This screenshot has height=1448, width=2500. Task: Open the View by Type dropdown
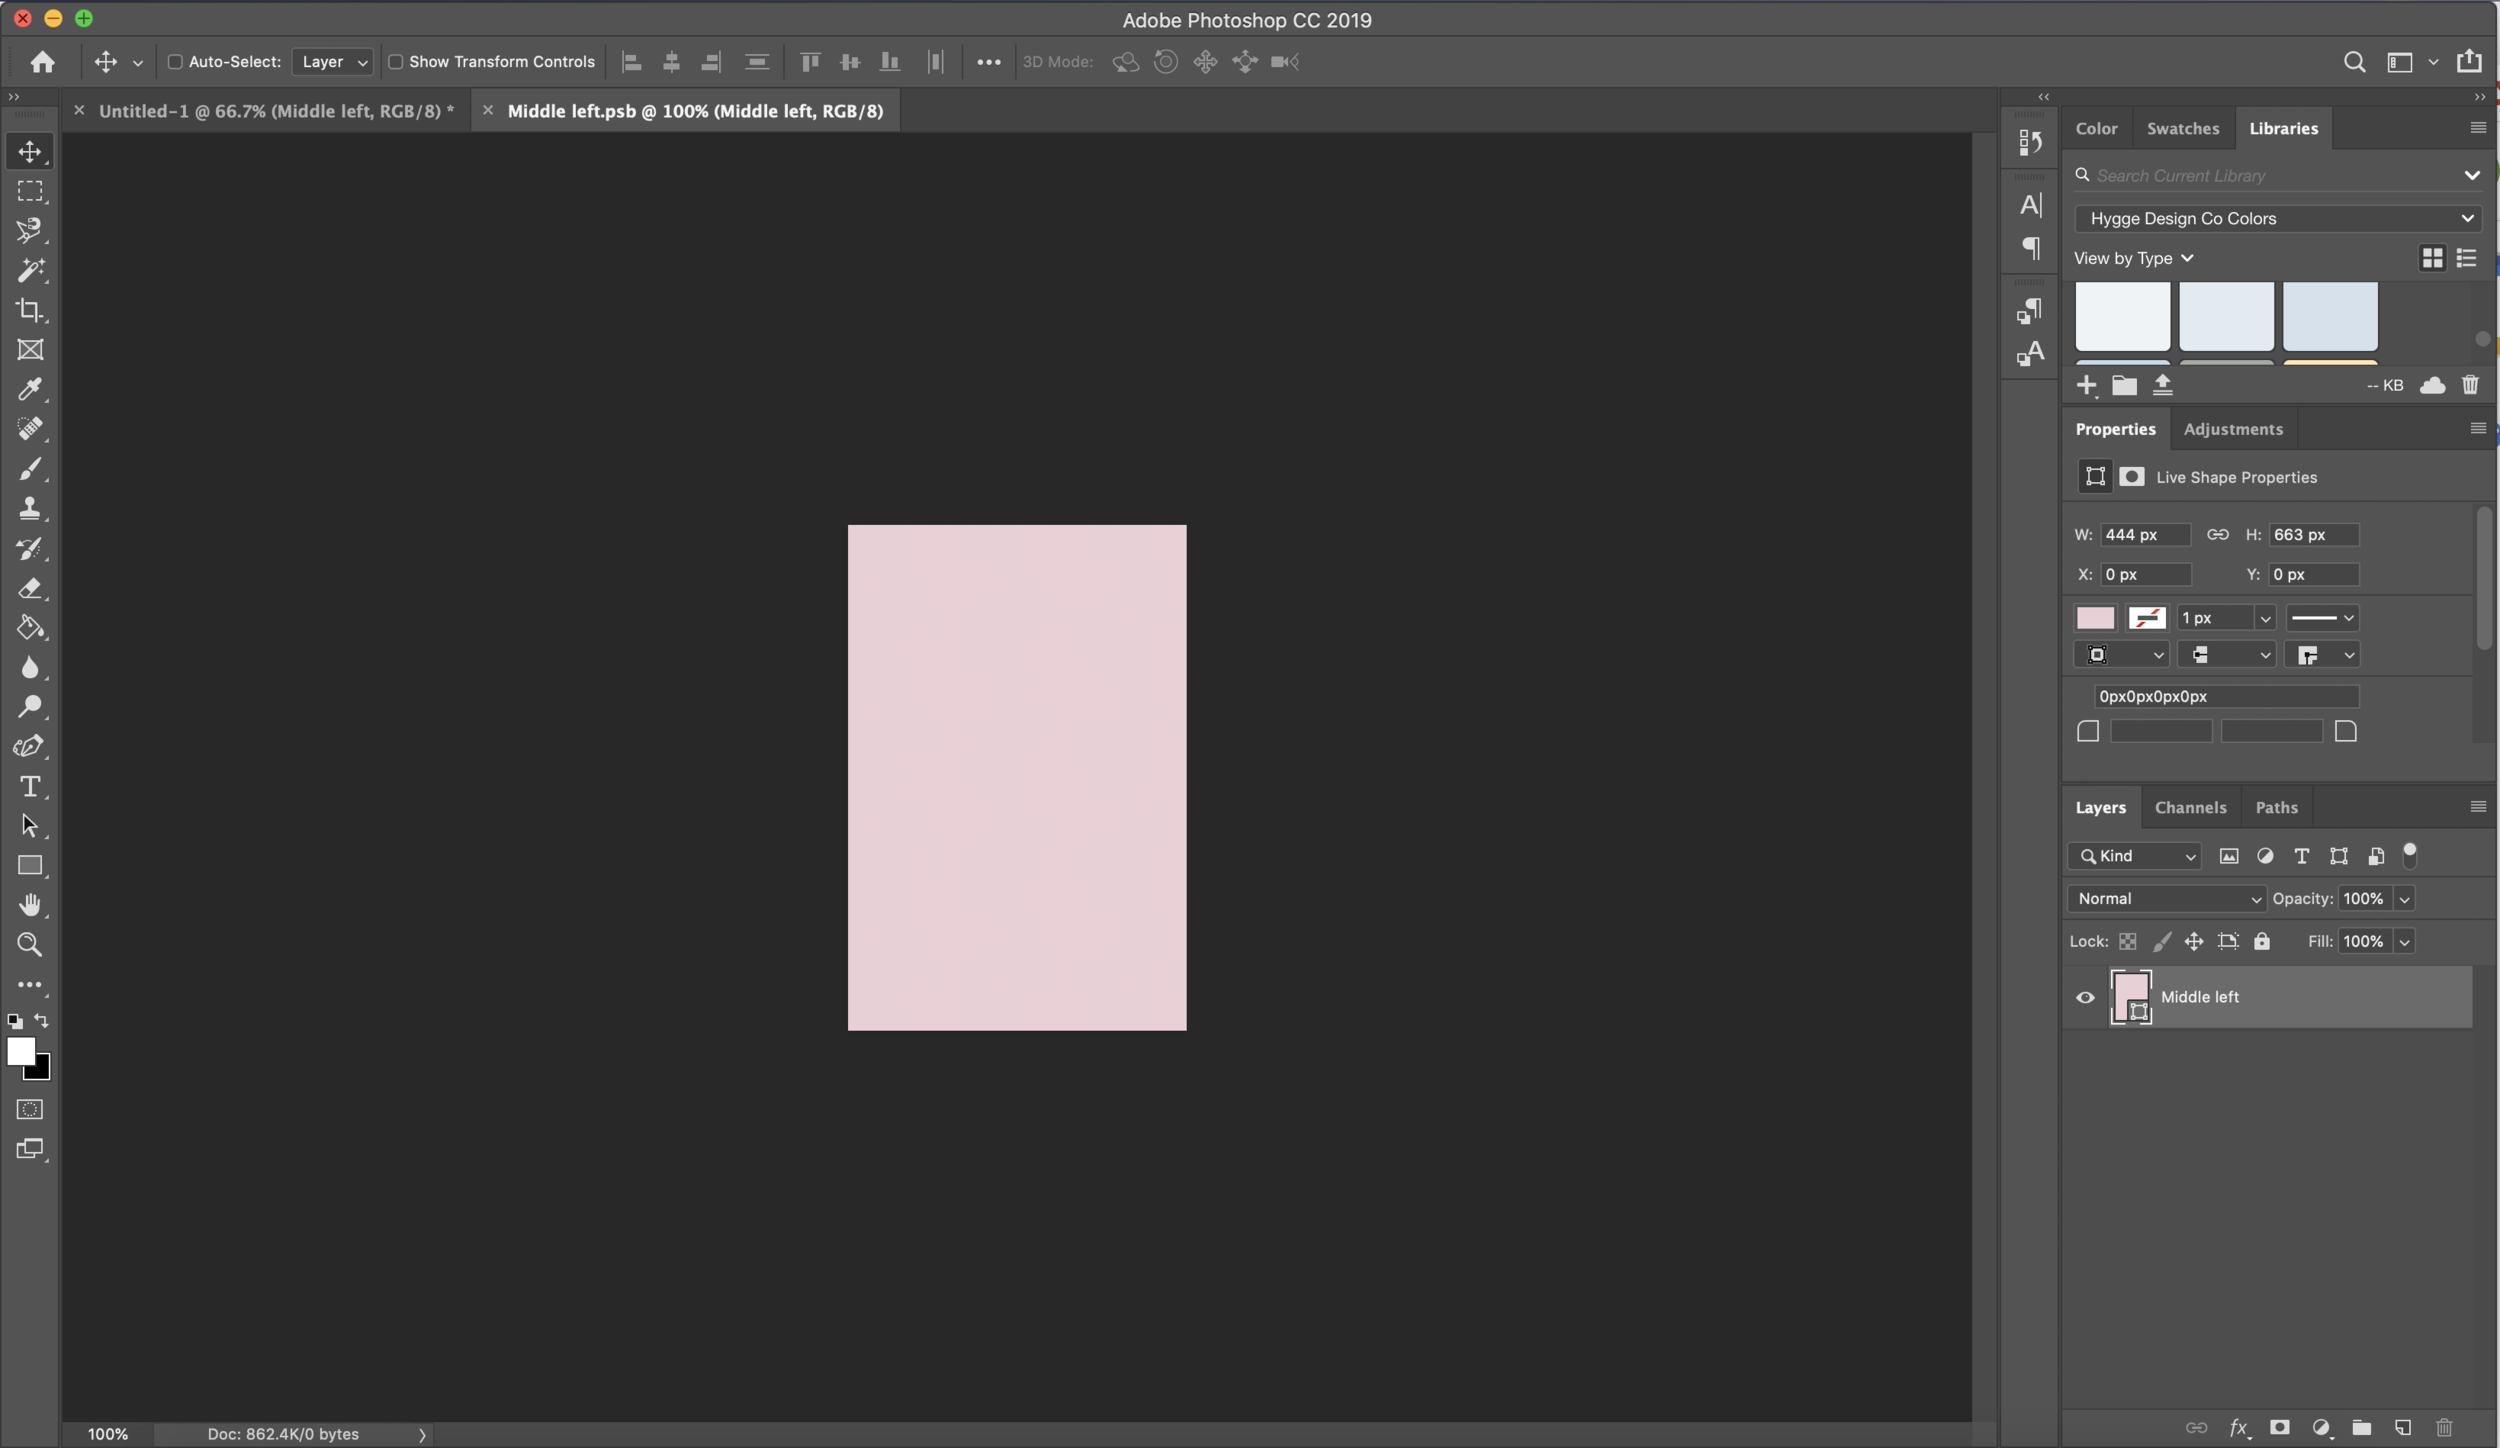click(x=2133, y=259)
